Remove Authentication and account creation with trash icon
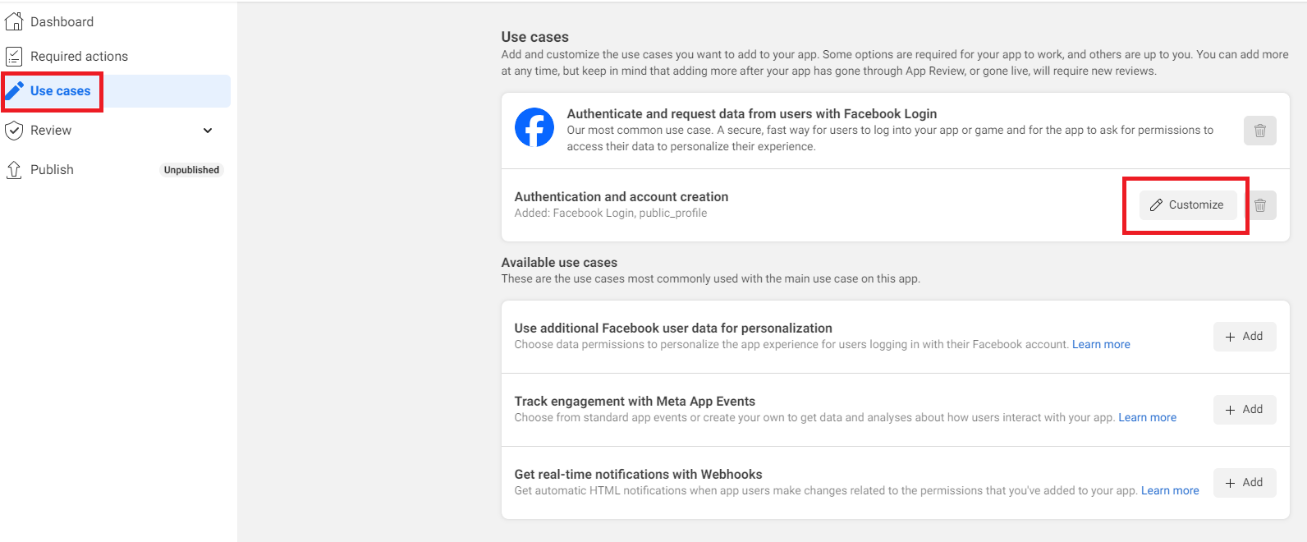Screen dimensions: 1307x542 tap(1260, 205)
